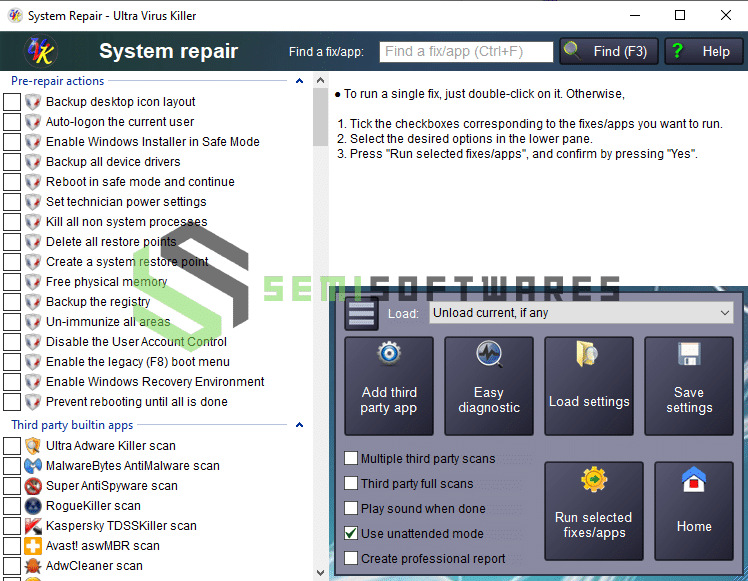748x581 pixels.
Task: Click shield icon next to Prevent rebooting until all is done
Action: pos(33,402)
